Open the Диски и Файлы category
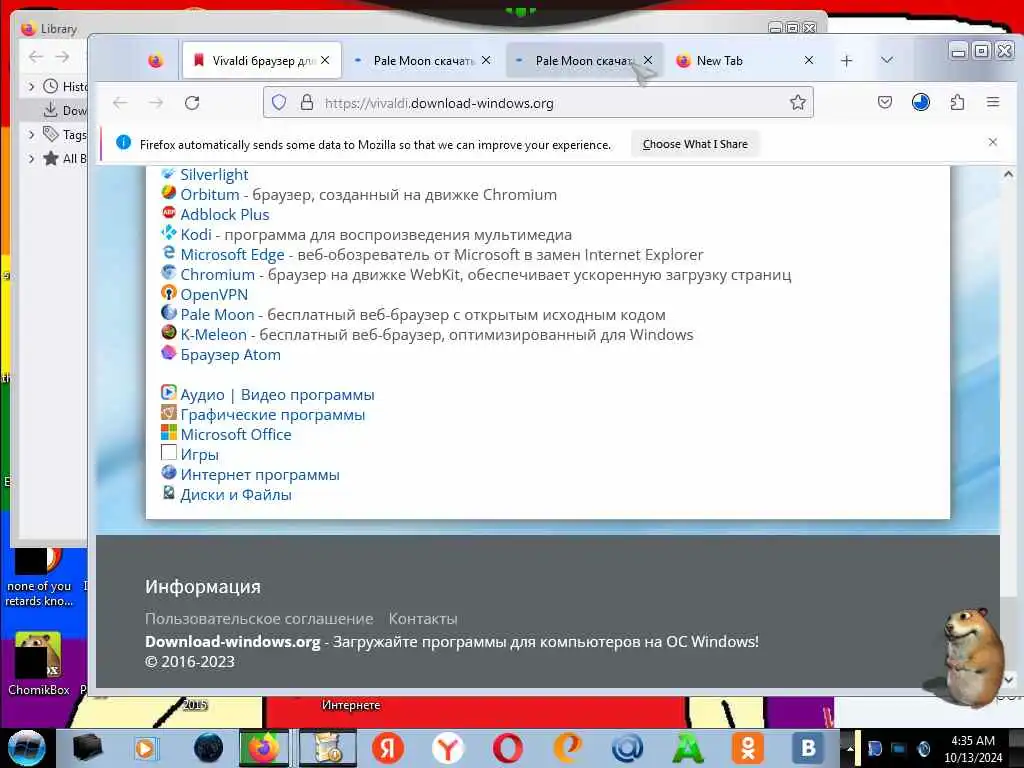Screen dimensions: 1024x768 click(236, 495)
